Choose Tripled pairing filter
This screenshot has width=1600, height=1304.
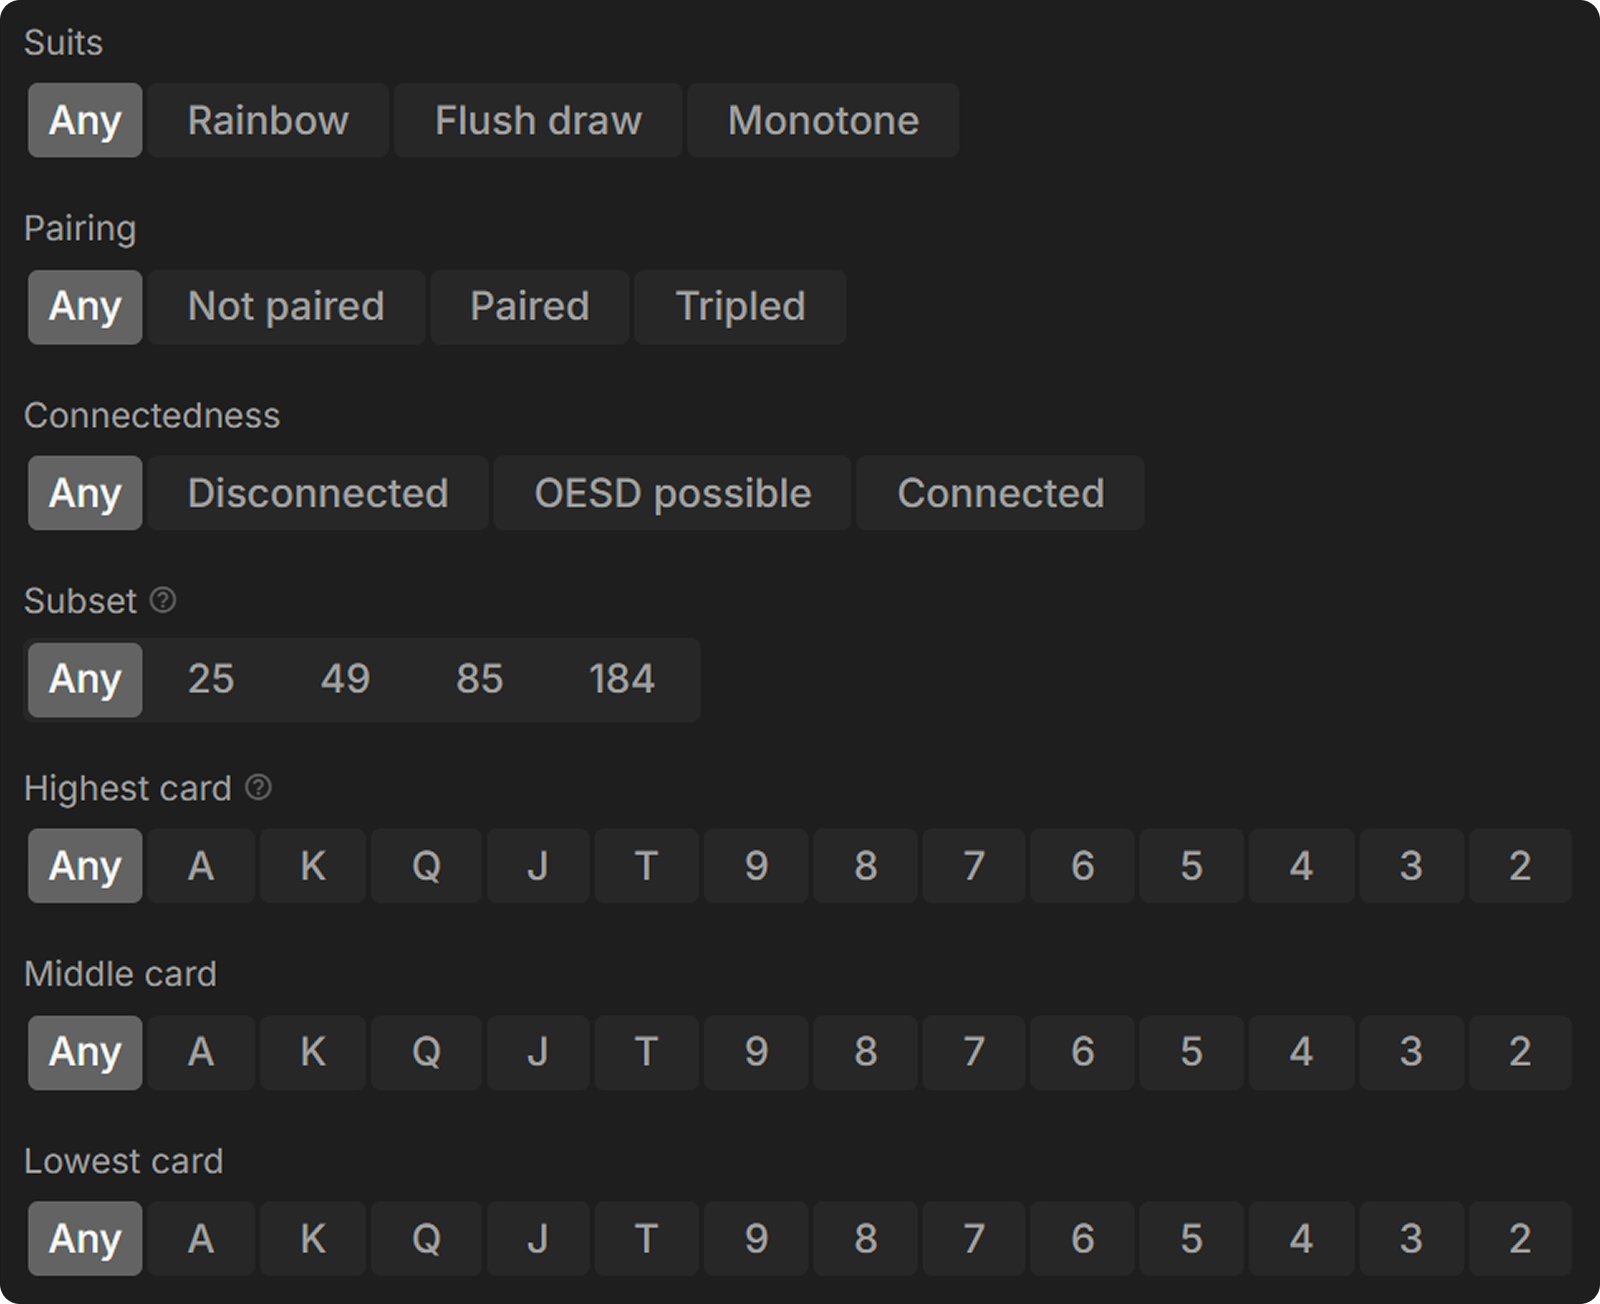coord(740,306)
